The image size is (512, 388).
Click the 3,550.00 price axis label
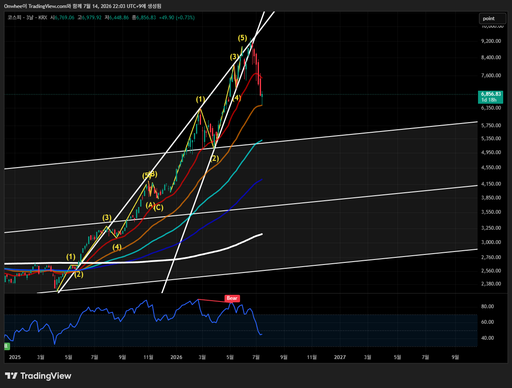[x=491, y=212]
